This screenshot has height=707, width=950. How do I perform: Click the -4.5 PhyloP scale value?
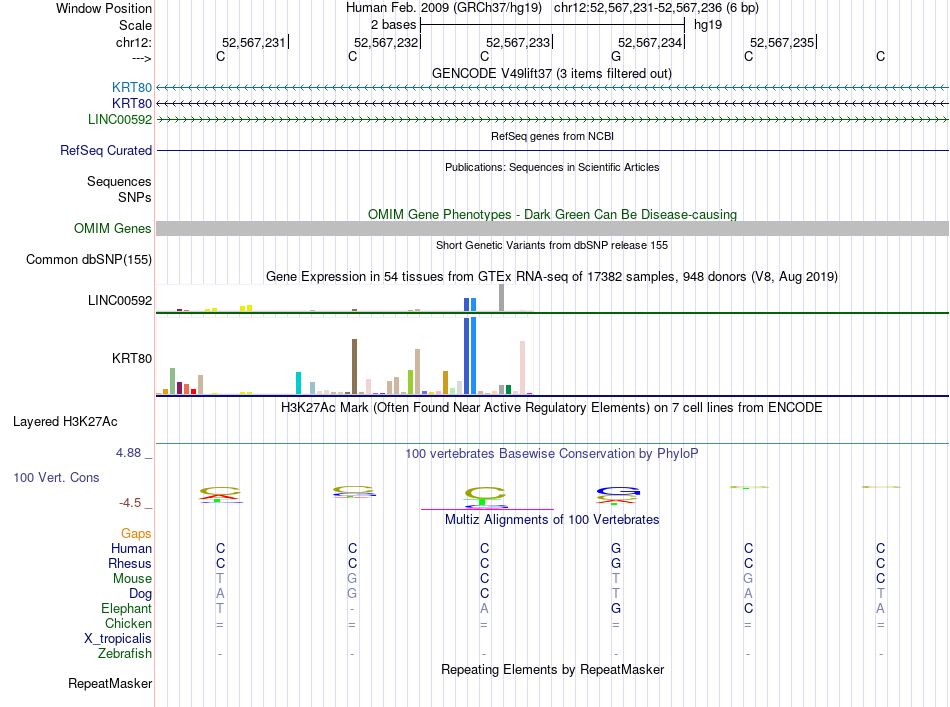click(x=130, y=503)
